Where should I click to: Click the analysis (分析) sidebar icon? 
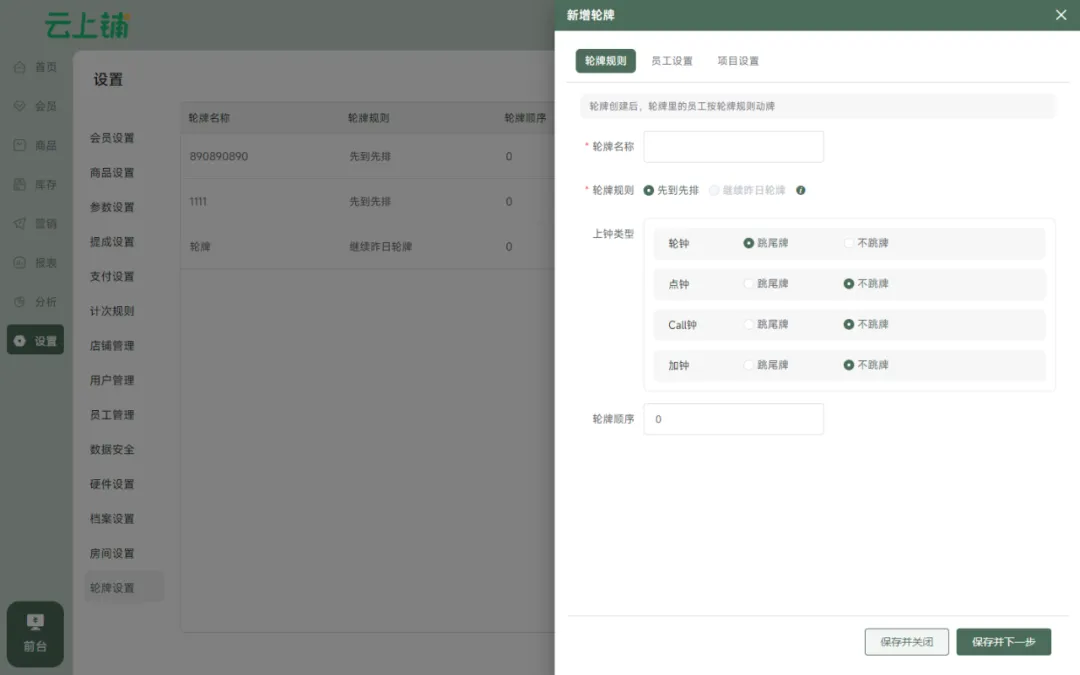point(19,301)
